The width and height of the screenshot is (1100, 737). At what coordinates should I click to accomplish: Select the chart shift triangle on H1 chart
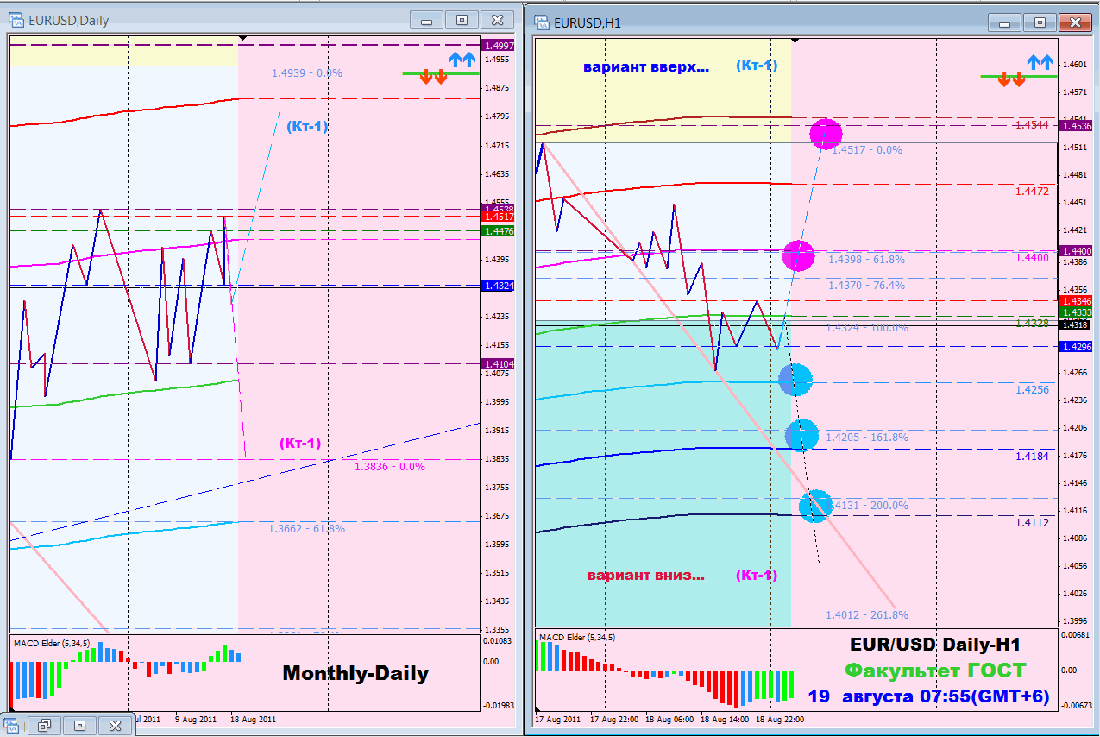coord(795,40)
